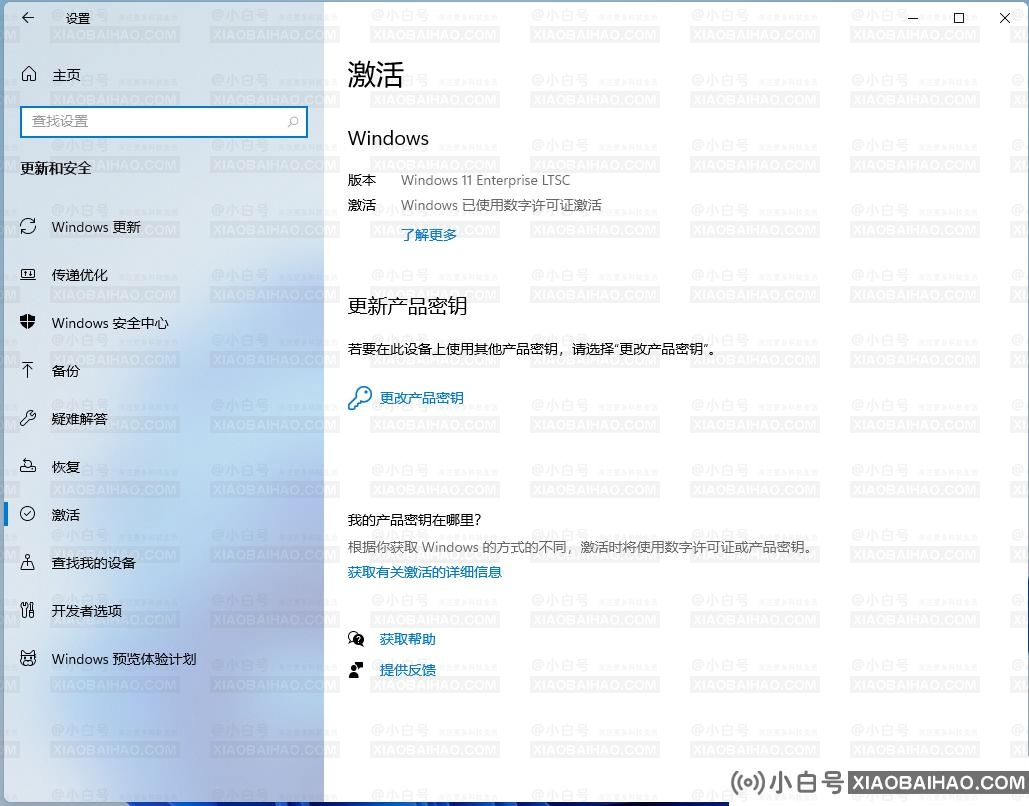
Task: Click the Windows 已使用数字许可证激活 status text
Action: (501, 205)
